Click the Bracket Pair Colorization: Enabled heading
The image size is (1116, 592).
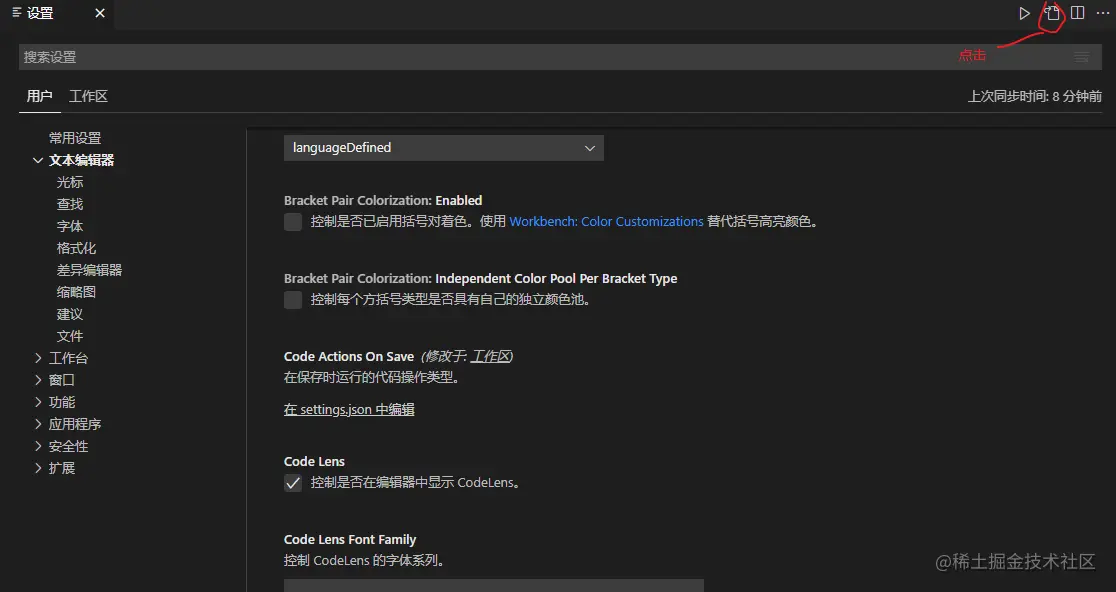point(383,201)
